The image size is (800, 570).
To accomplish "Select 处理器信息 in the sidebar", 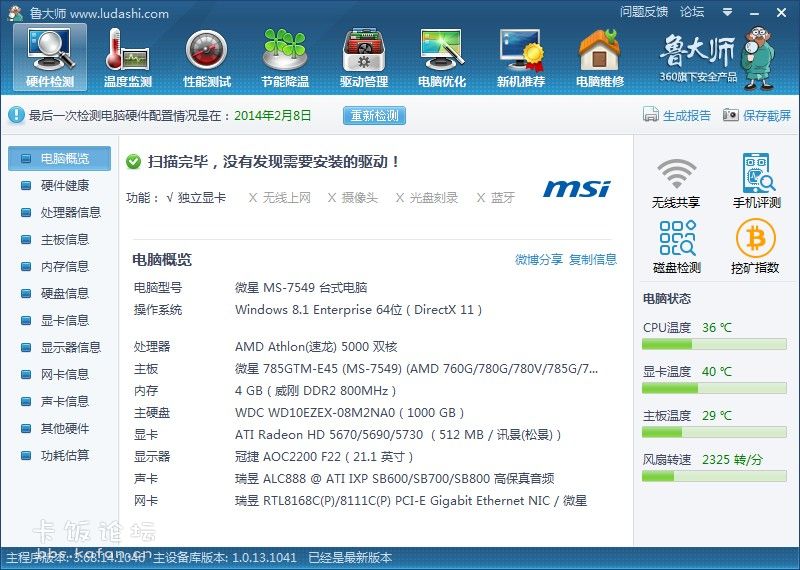I will click(x=60, y=212).
